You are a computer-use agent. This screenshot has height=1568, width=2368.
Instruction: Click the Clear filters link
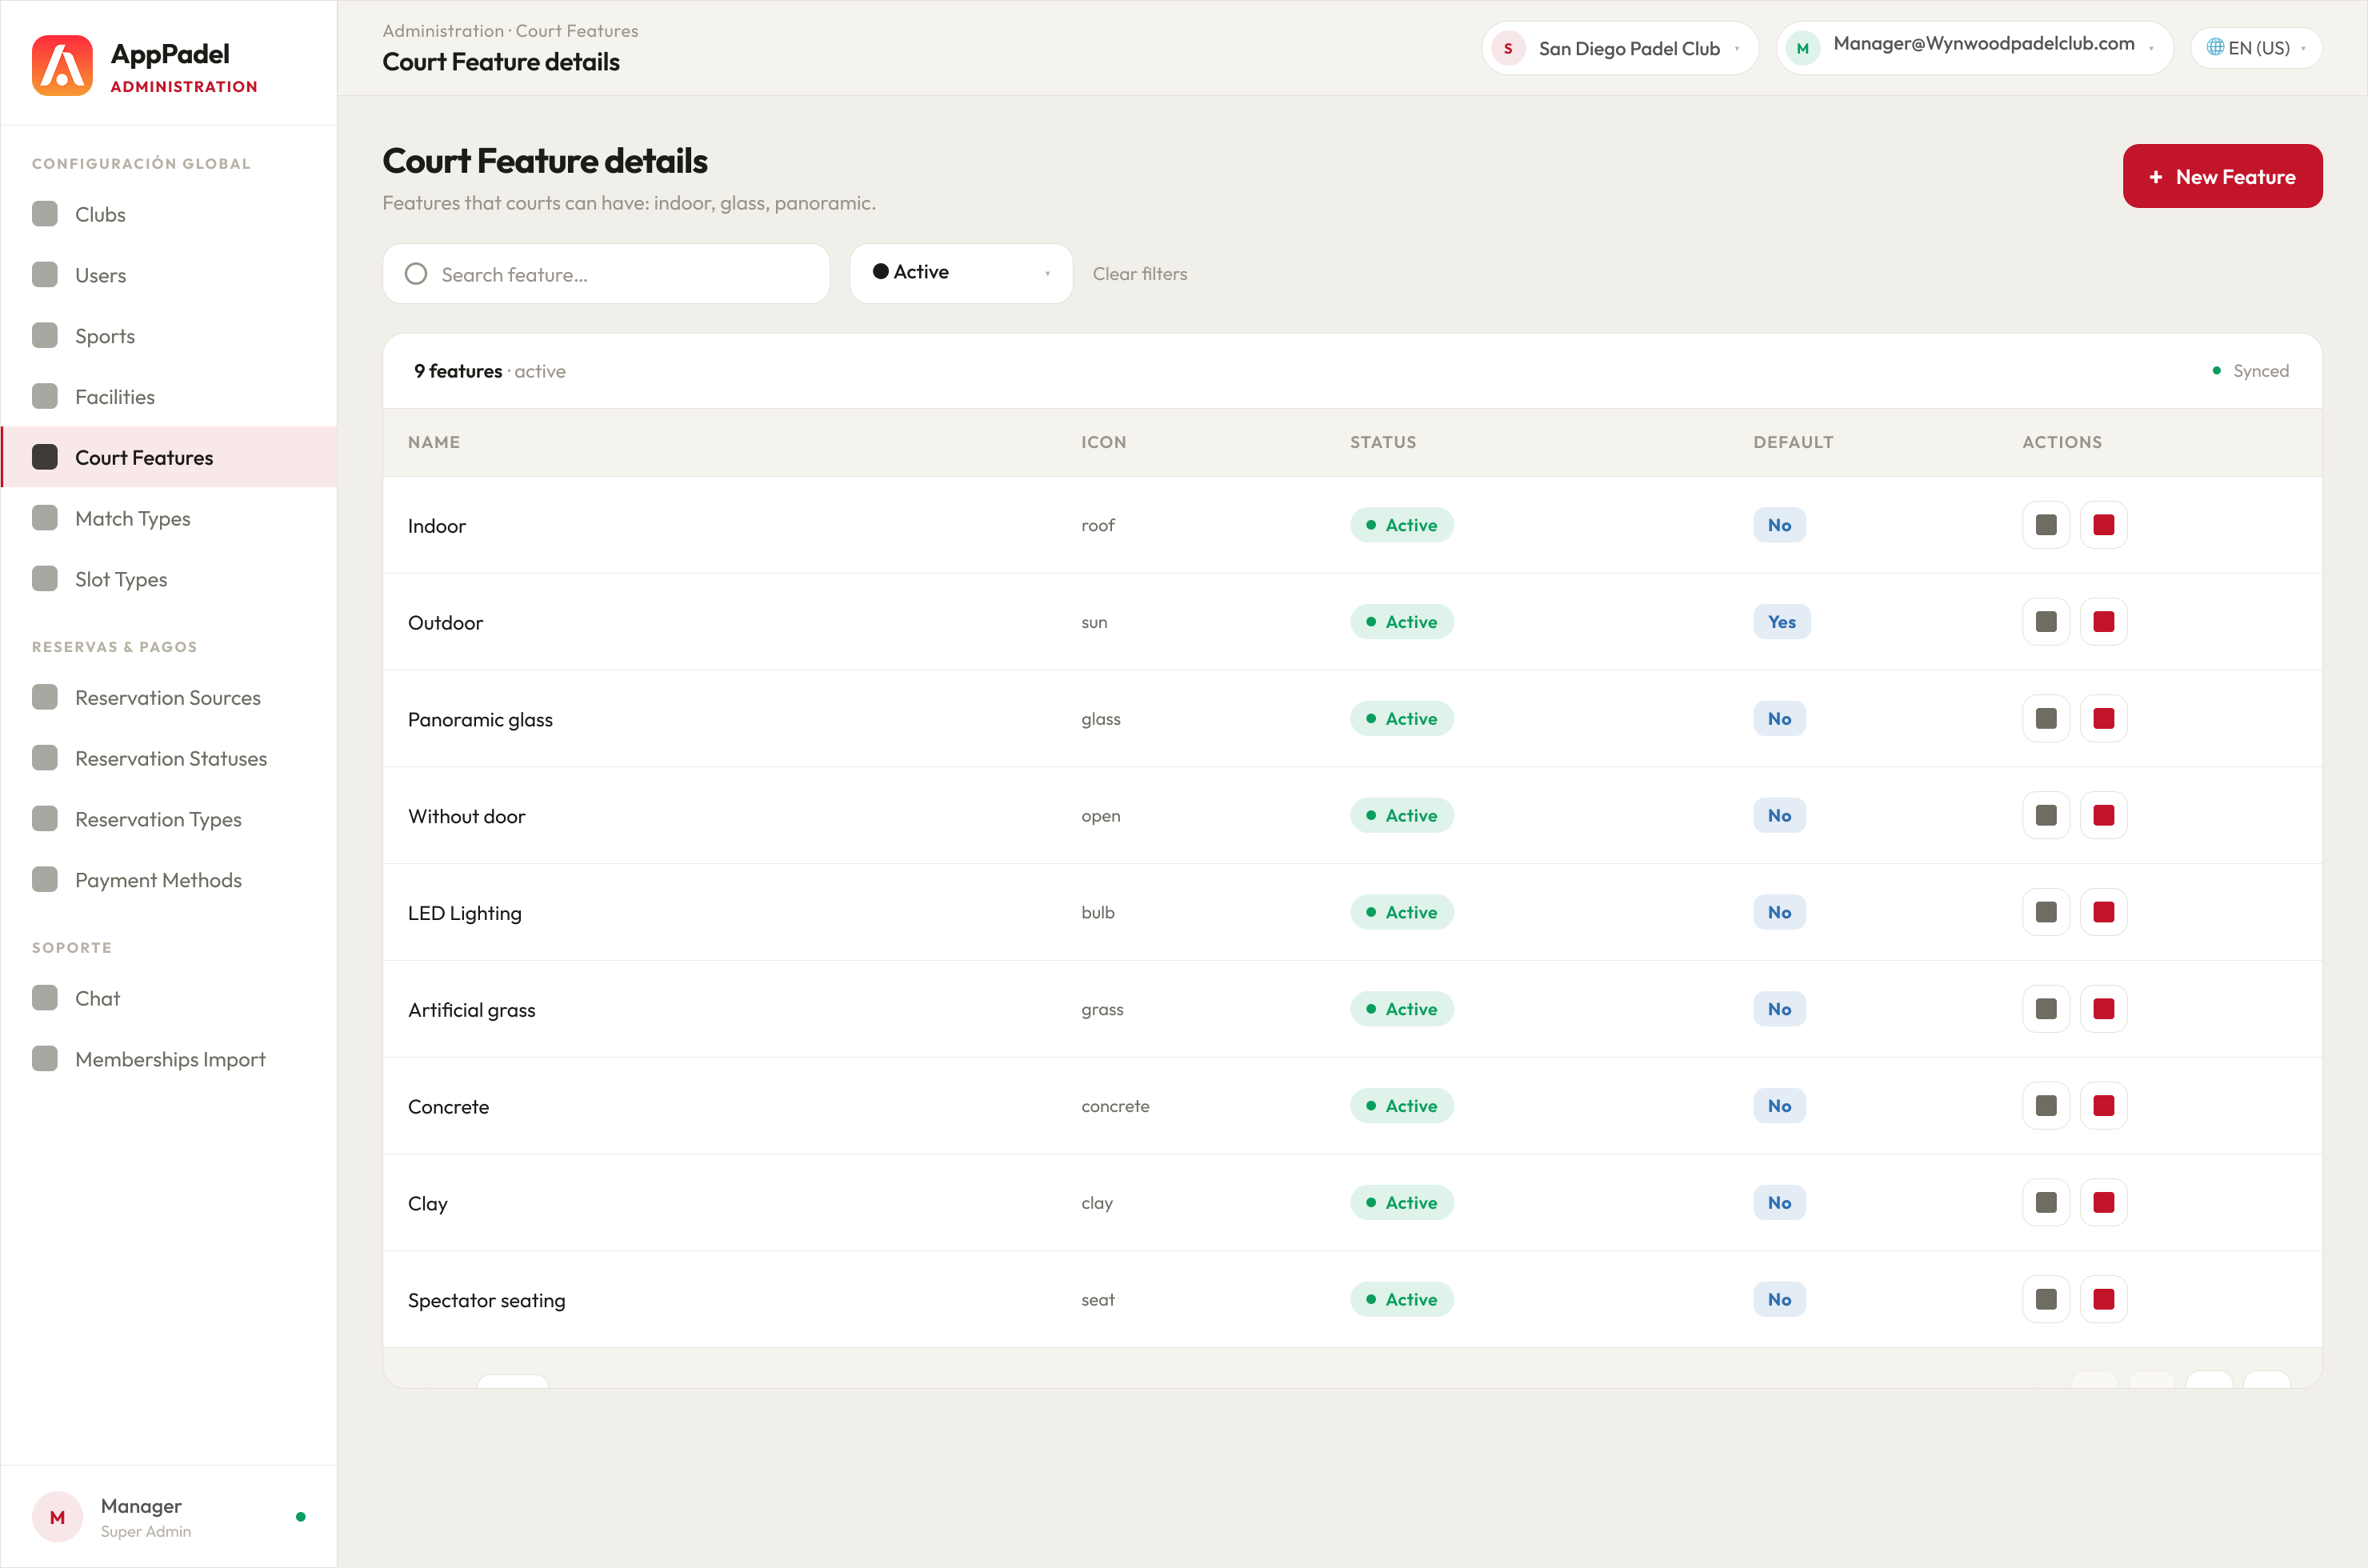(x=1139, y=274)
